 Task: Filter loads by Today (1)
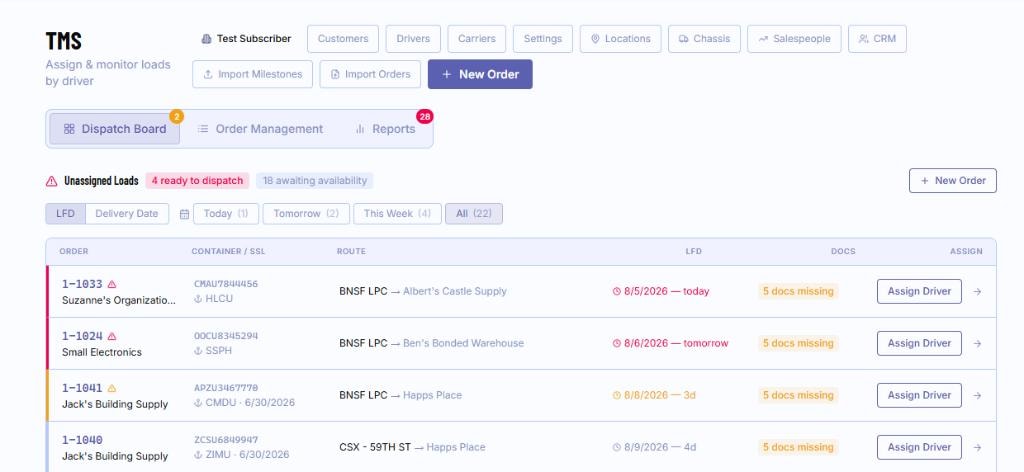[226, 213]
